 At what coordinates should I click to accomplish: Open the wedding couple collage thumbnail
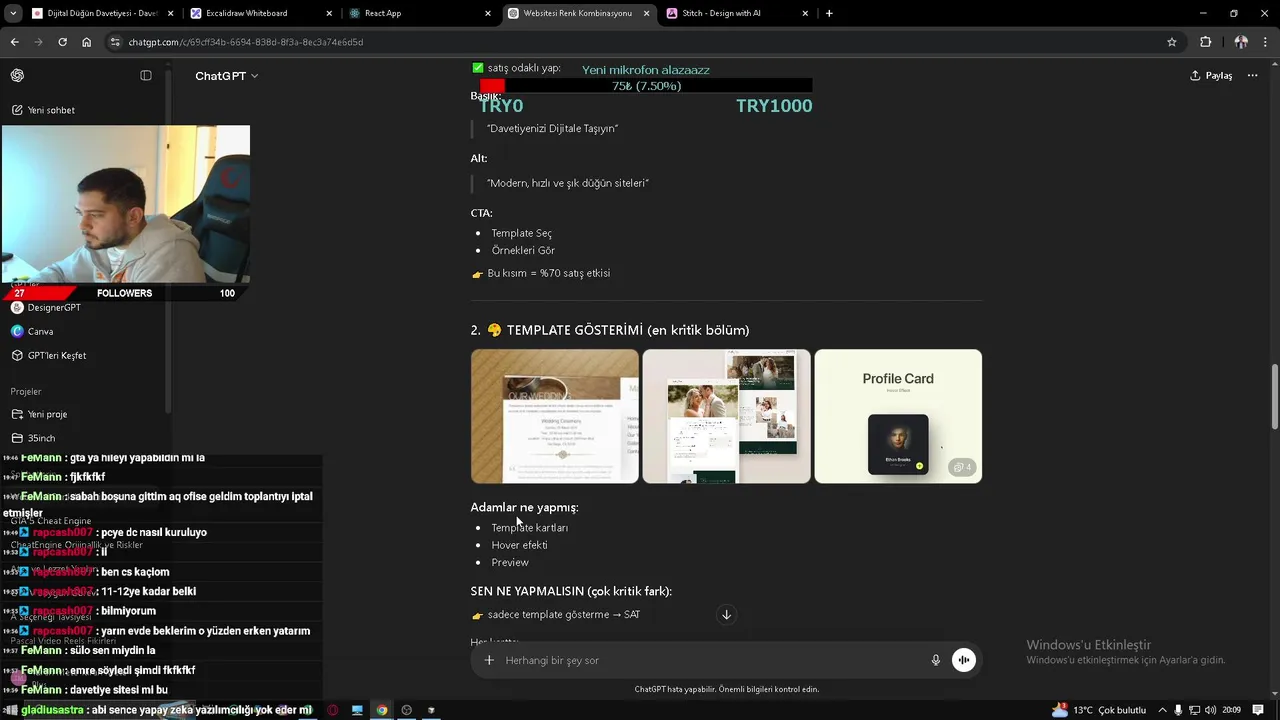(726, 416)
